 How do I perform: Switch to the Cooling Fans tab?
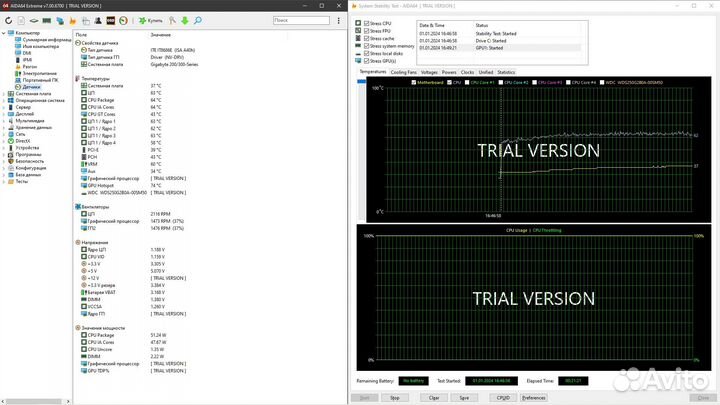click(x=404, y=73)
